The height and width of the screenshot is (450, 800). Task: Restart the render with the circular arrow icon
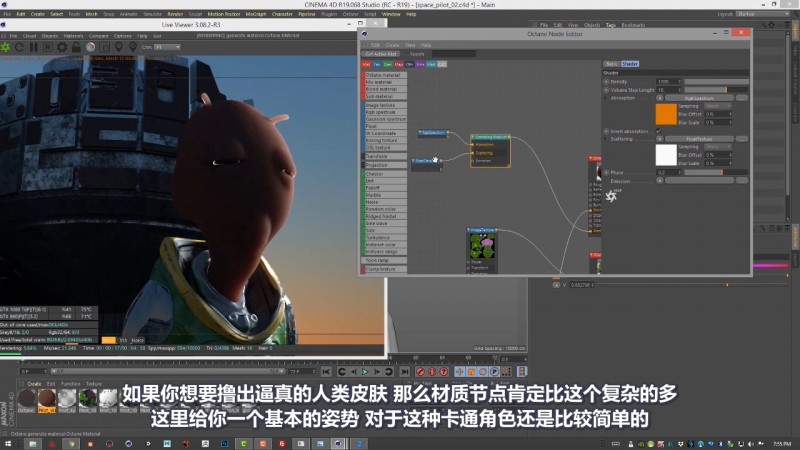coord(19,47)
